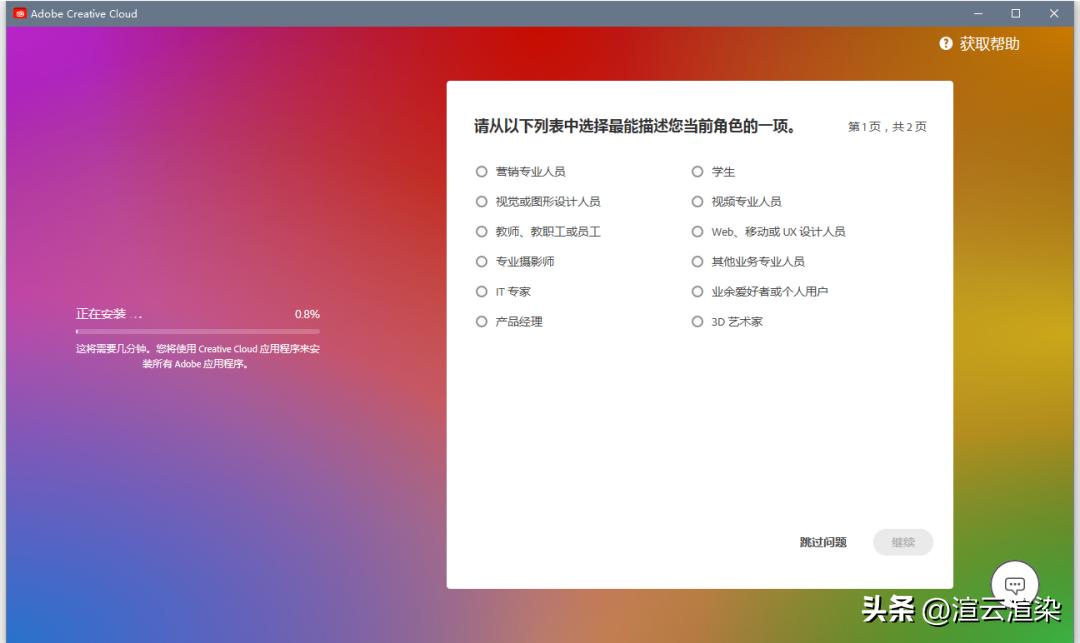Select 业余爱好者或个人用户 option

(697, 291)
